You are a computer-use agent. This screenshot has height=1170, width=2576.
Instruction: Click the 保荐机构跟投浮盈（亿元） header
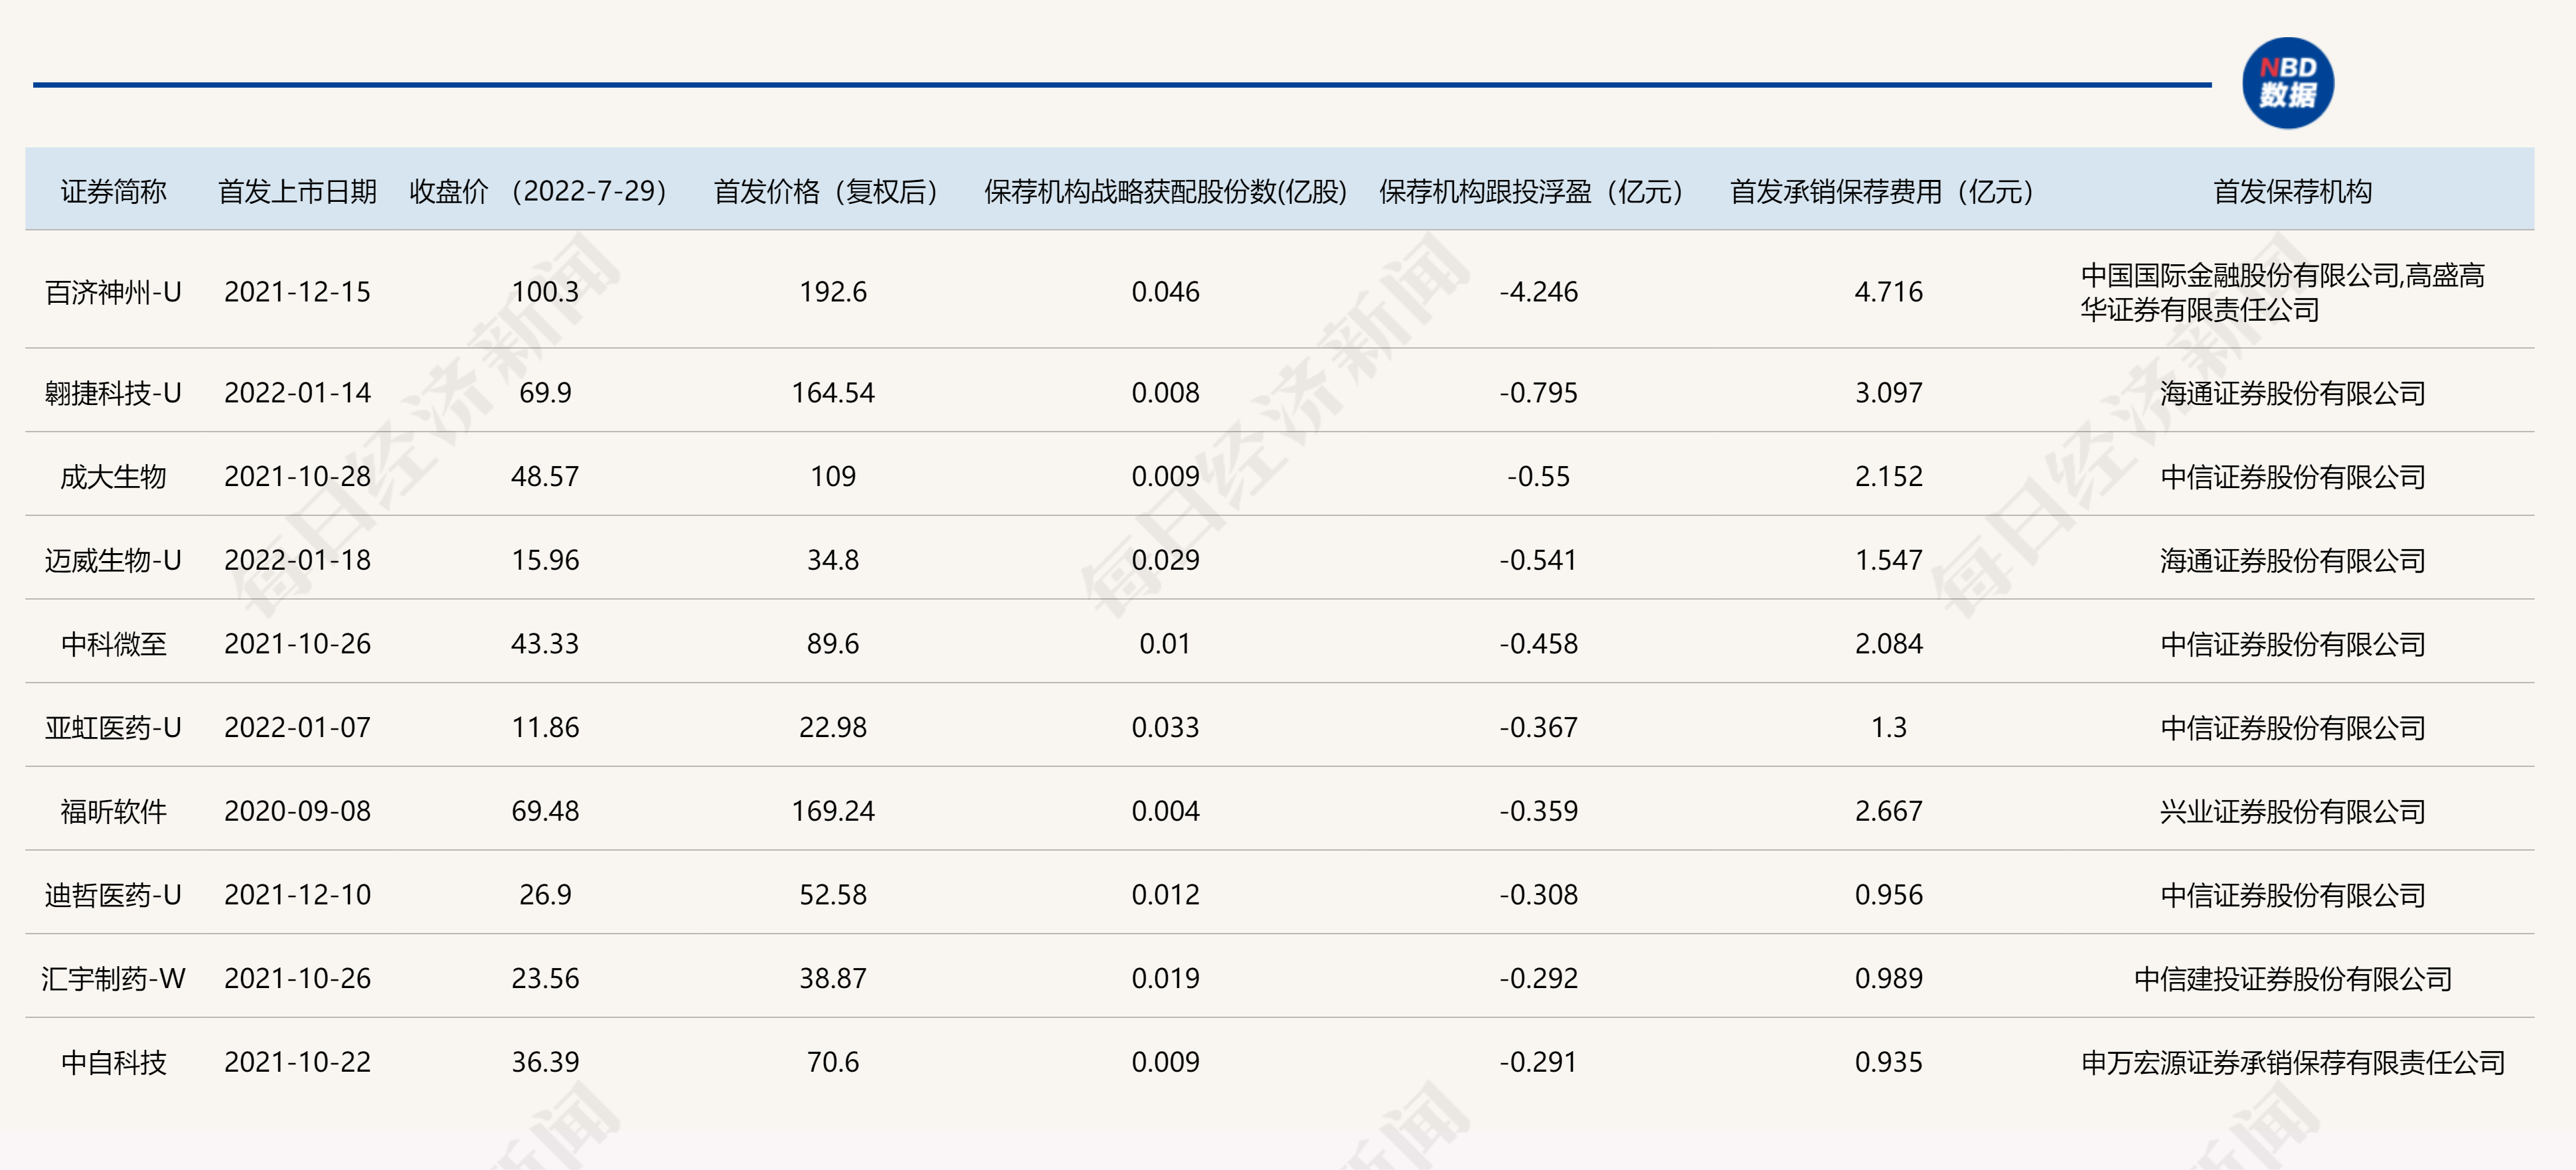coord(1538,191)
